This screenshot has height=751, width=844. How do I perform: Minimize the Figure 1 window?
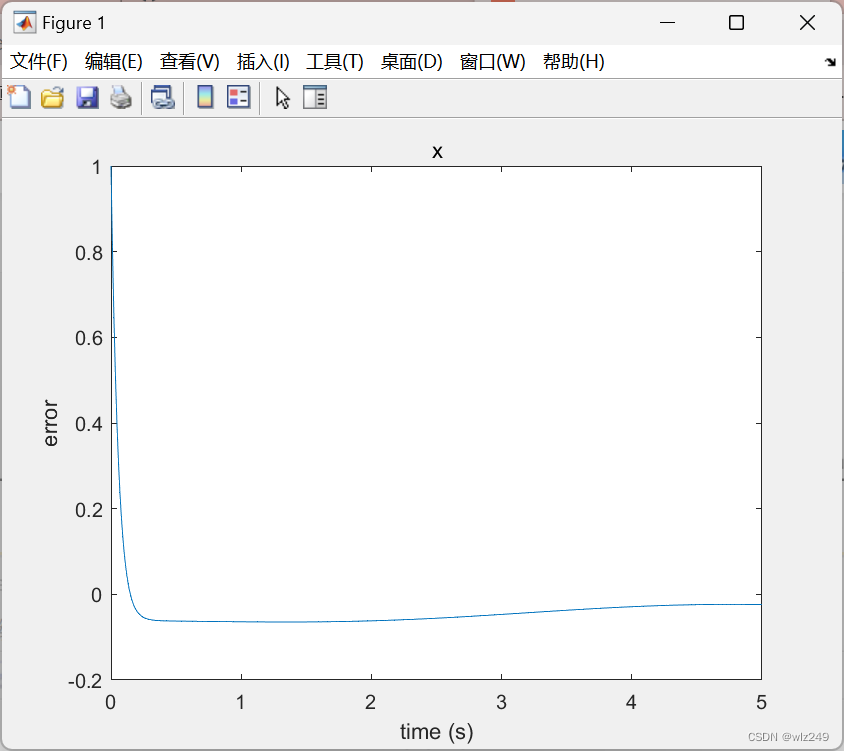(x=667, y=23)
